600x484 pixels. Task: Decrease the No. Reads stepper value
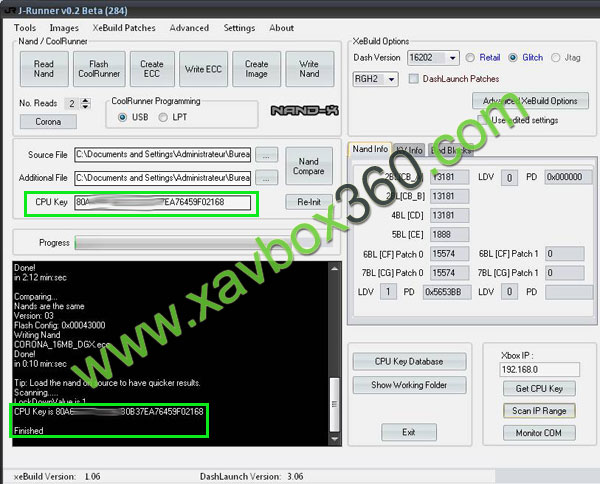[x=86, y=106]
